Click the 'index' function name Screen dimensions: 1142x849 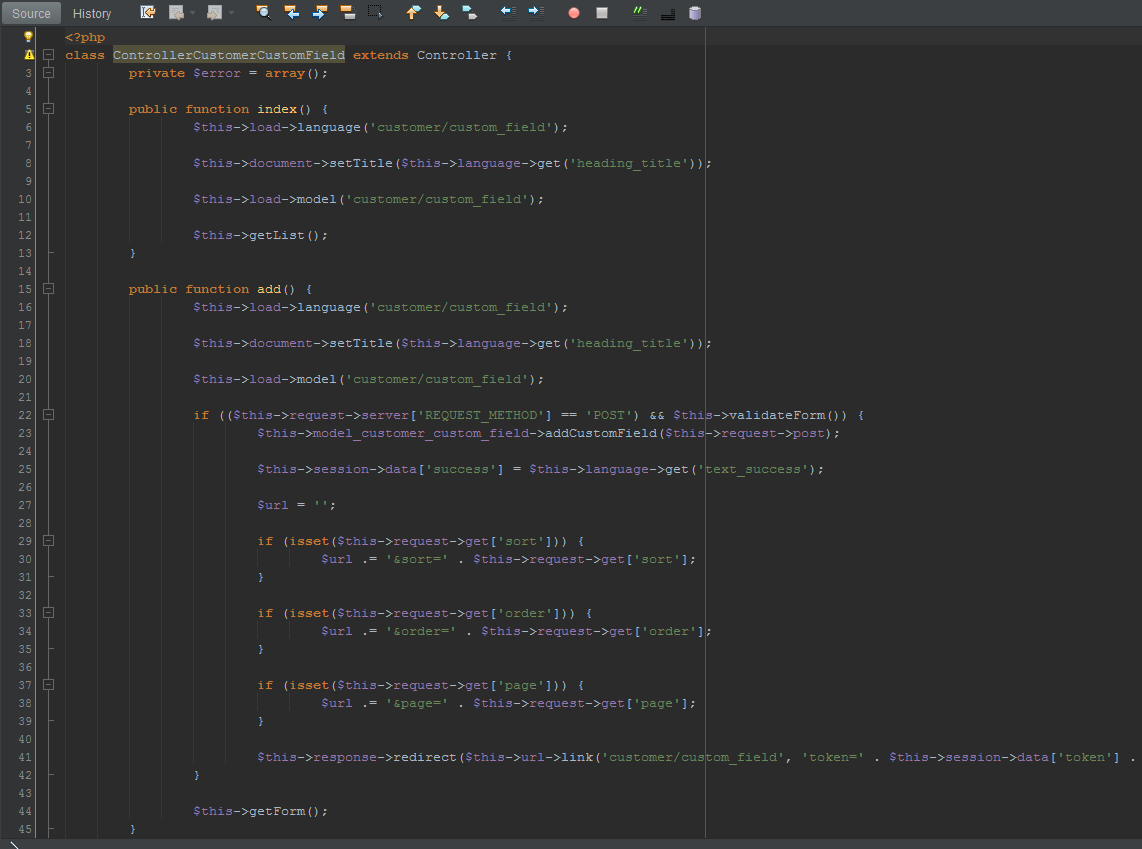(277, 109)
